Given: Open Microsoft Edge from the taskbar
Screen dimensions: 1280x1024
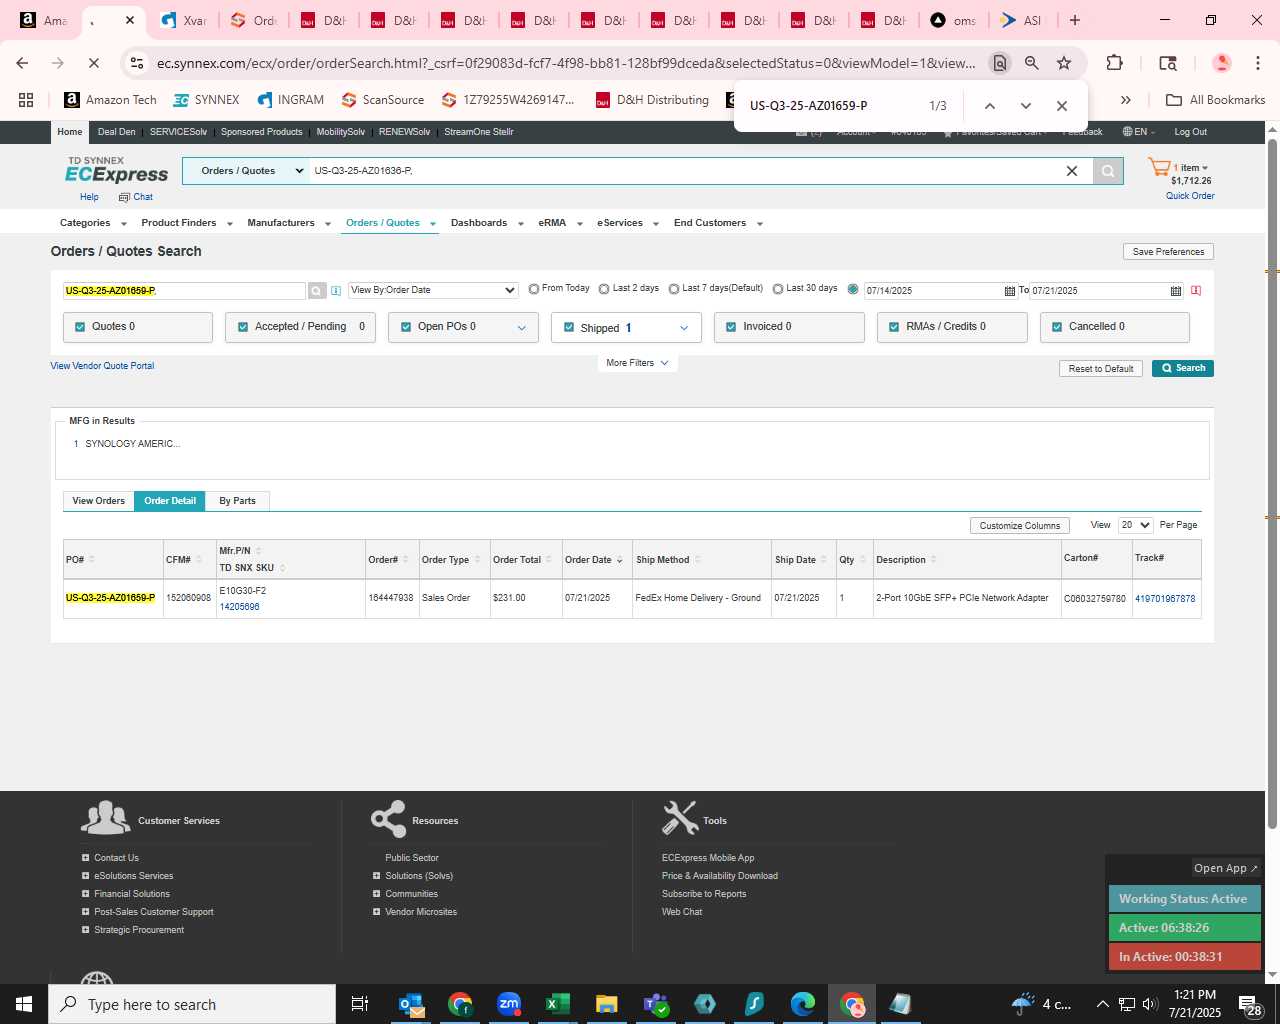Looking at the screenshot, I should pos(803,1004).
